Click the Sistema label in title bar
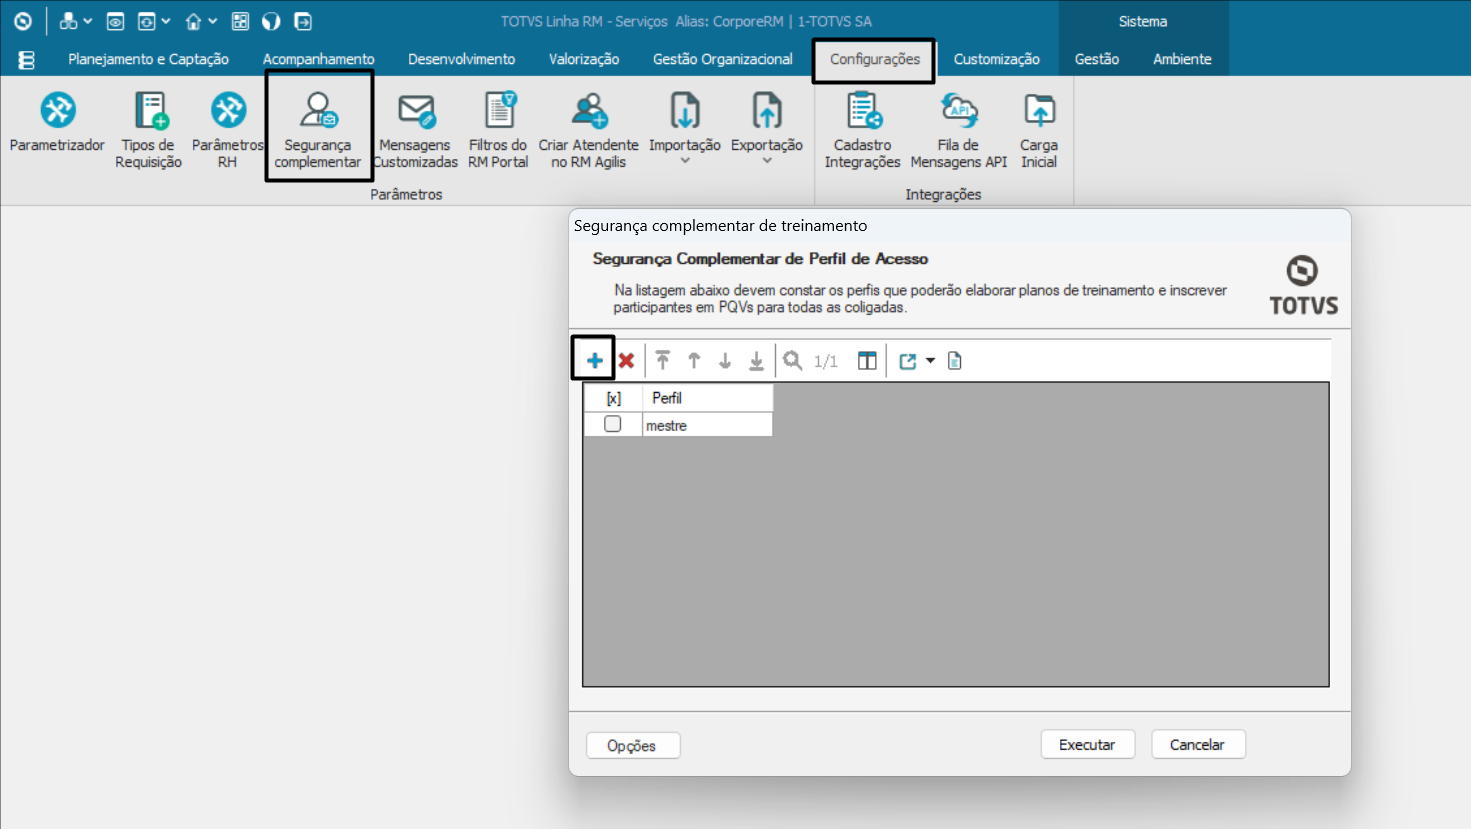This screenshot has height=829, width=1471. [1143, 21]
